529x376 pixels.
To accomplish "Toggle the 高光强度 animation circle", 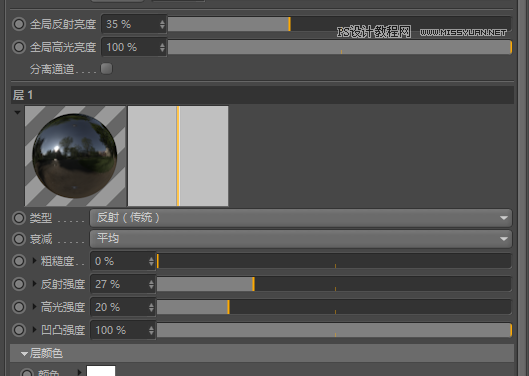I will [x=19, y=307].
